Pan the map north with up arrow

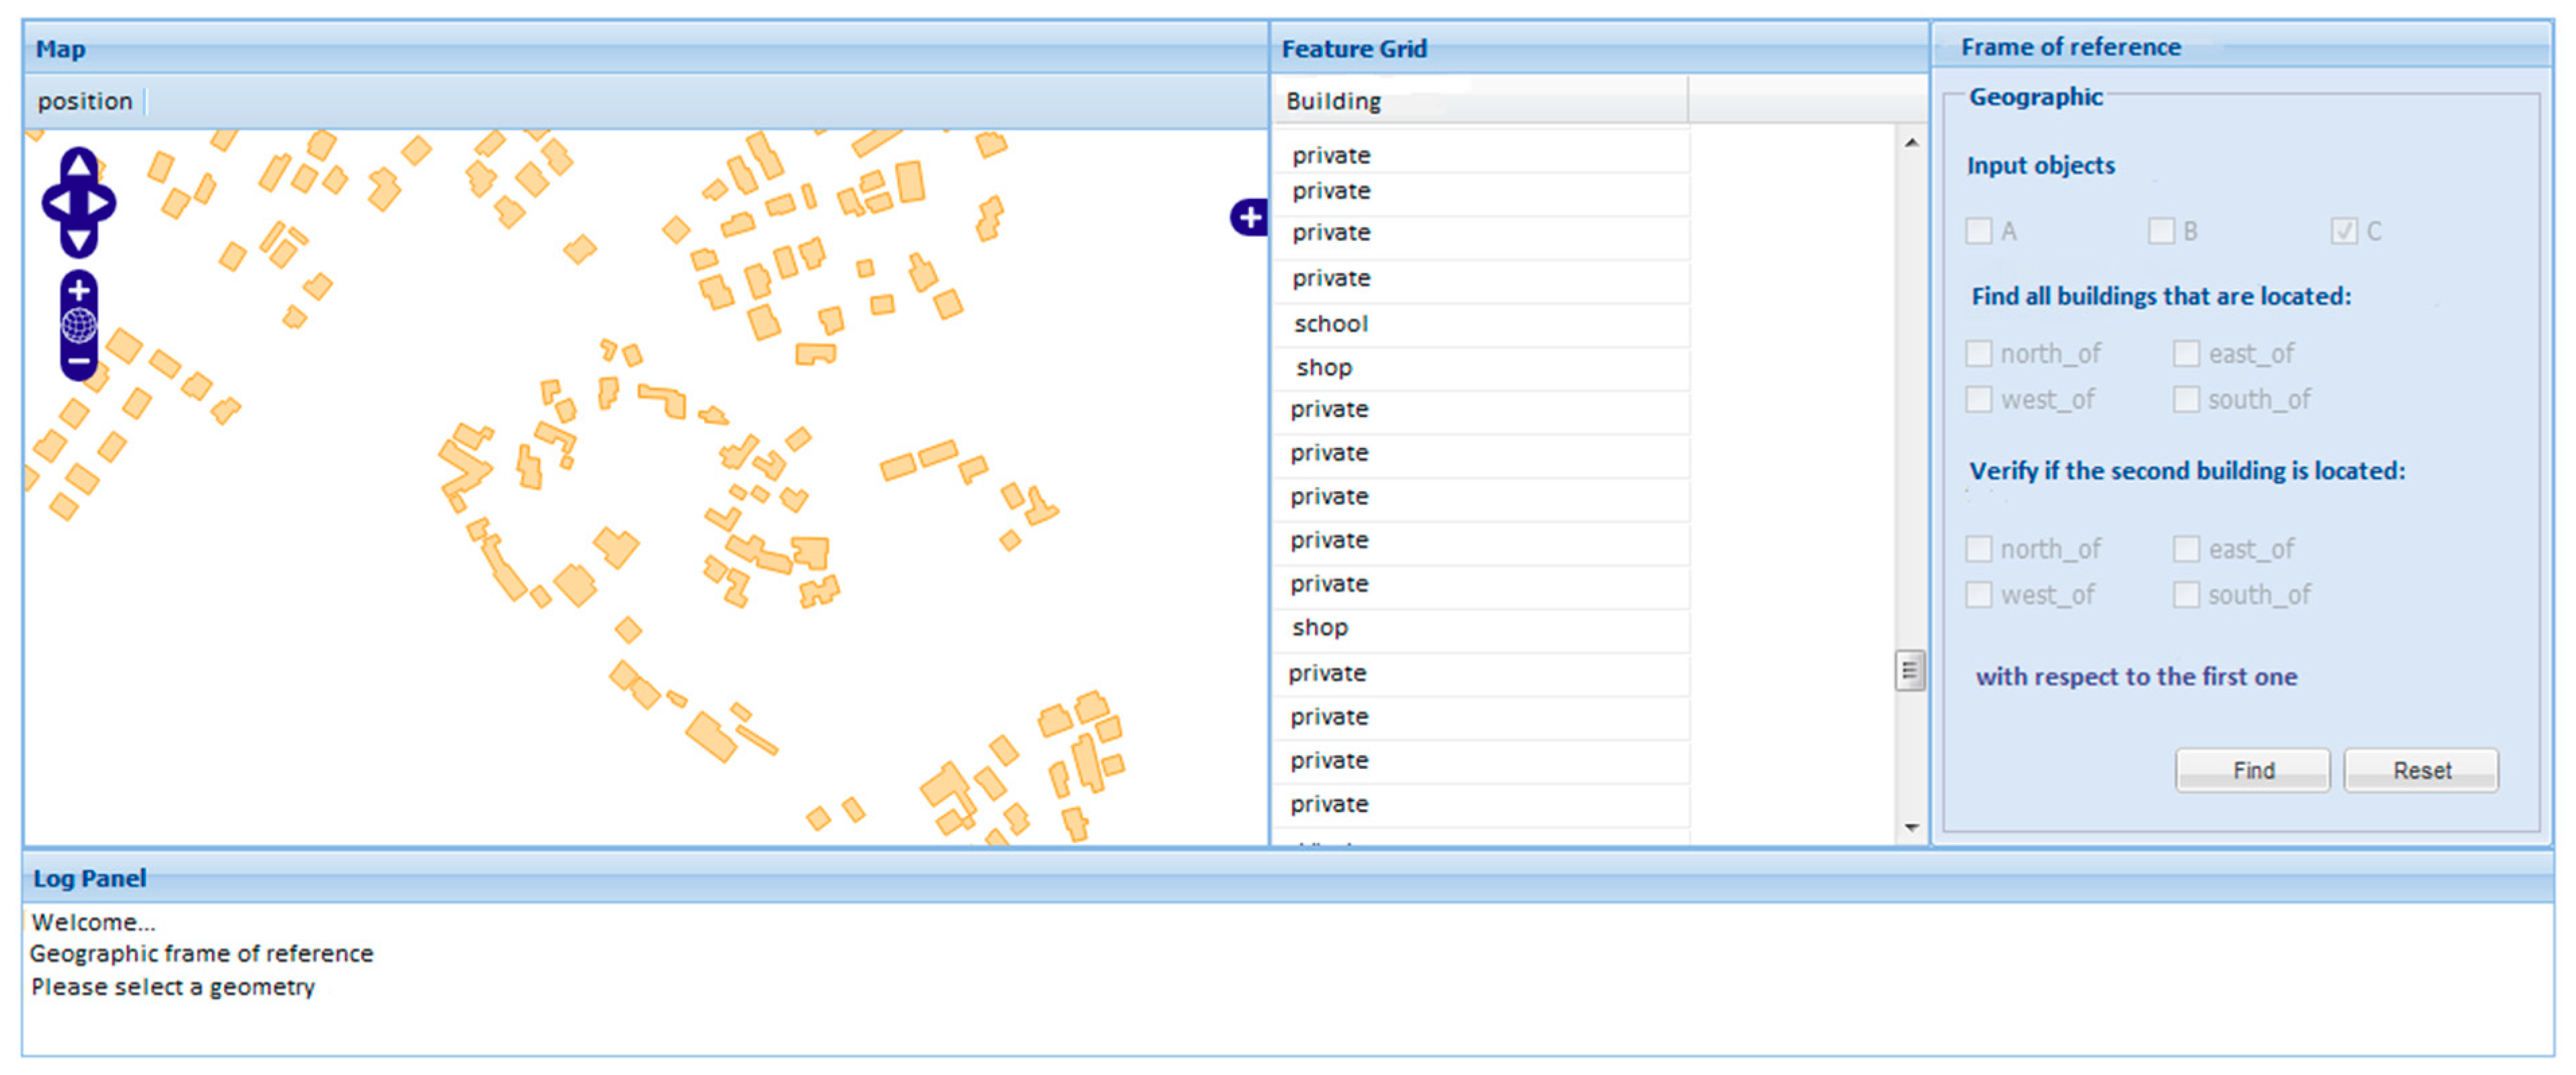coord(79,165)
